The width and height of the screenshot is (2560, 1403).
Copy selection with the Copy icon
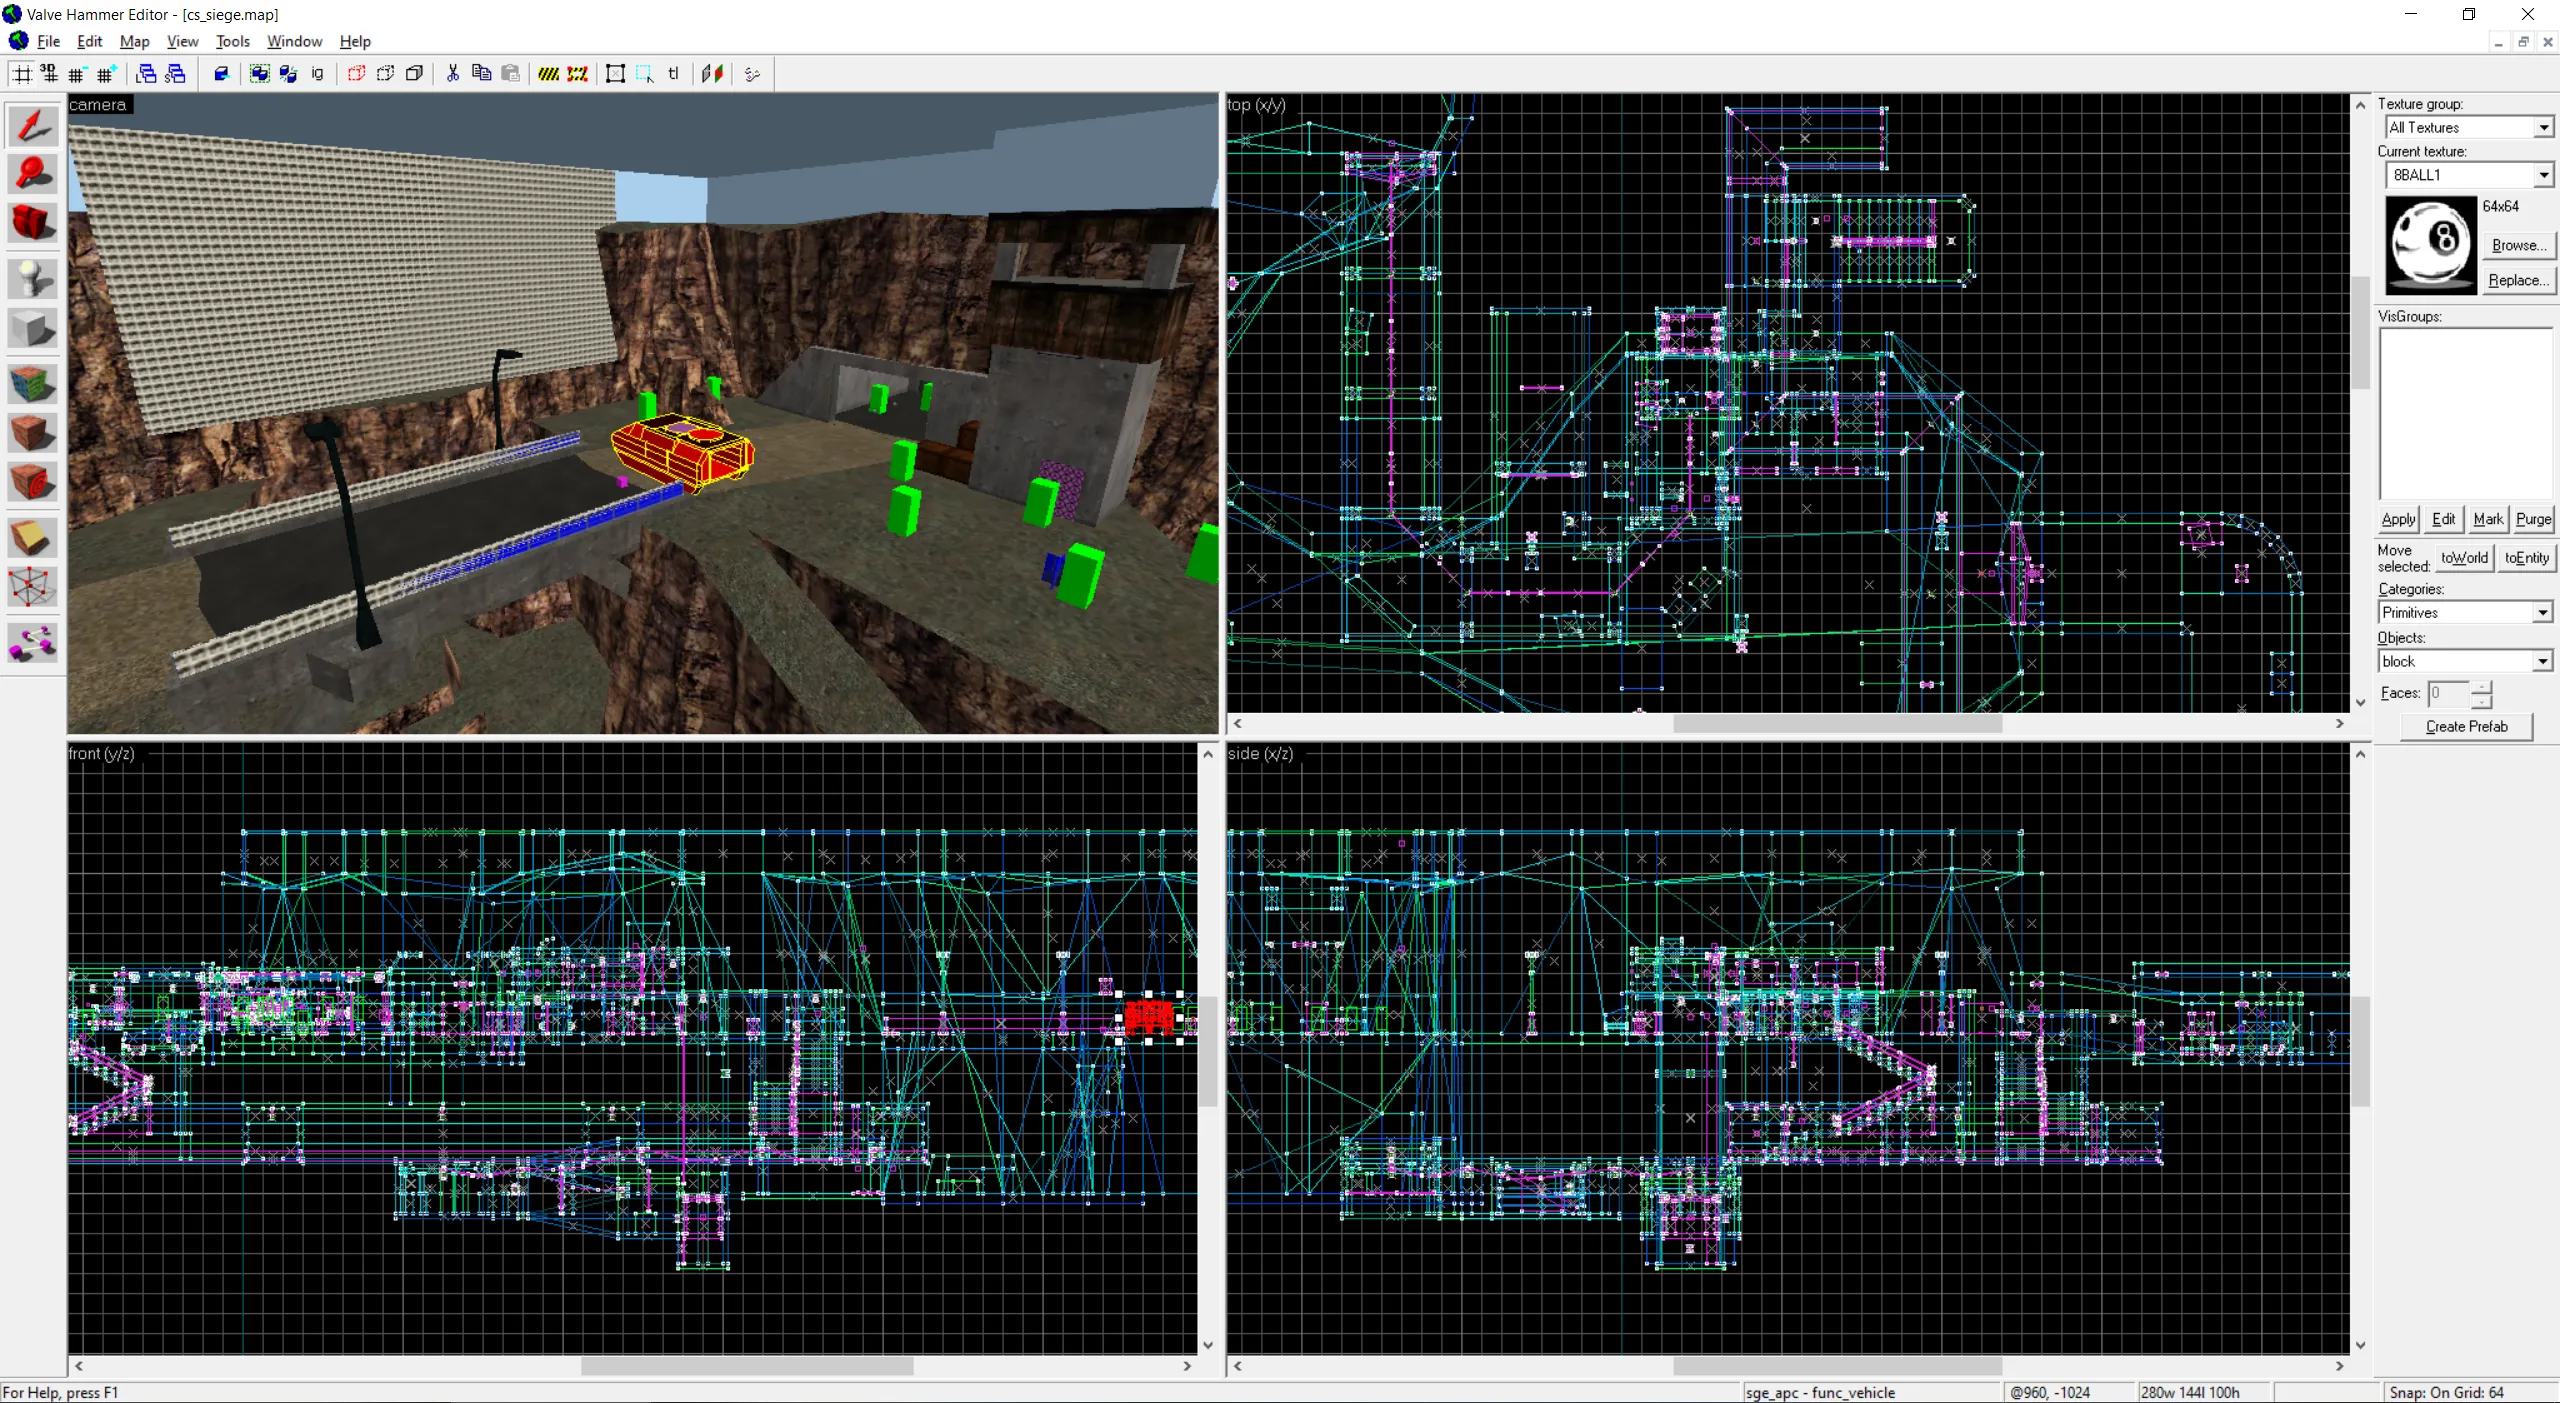tap(481, 74)
